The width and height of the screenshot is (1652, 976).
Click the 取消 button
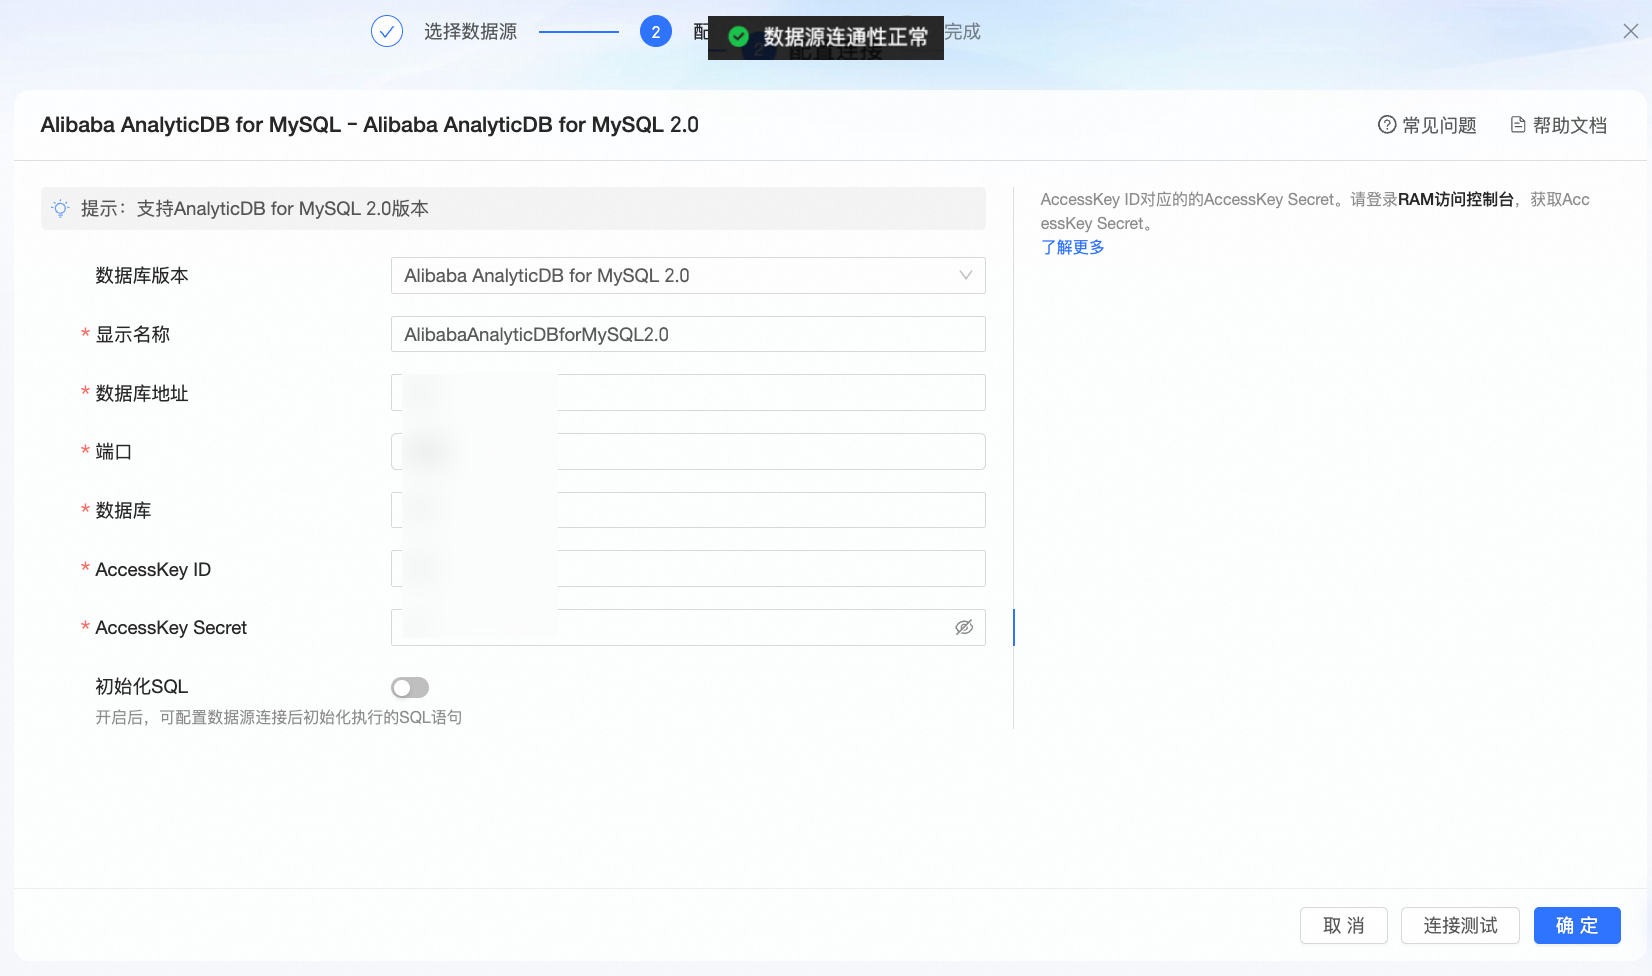coord(1344,926)
